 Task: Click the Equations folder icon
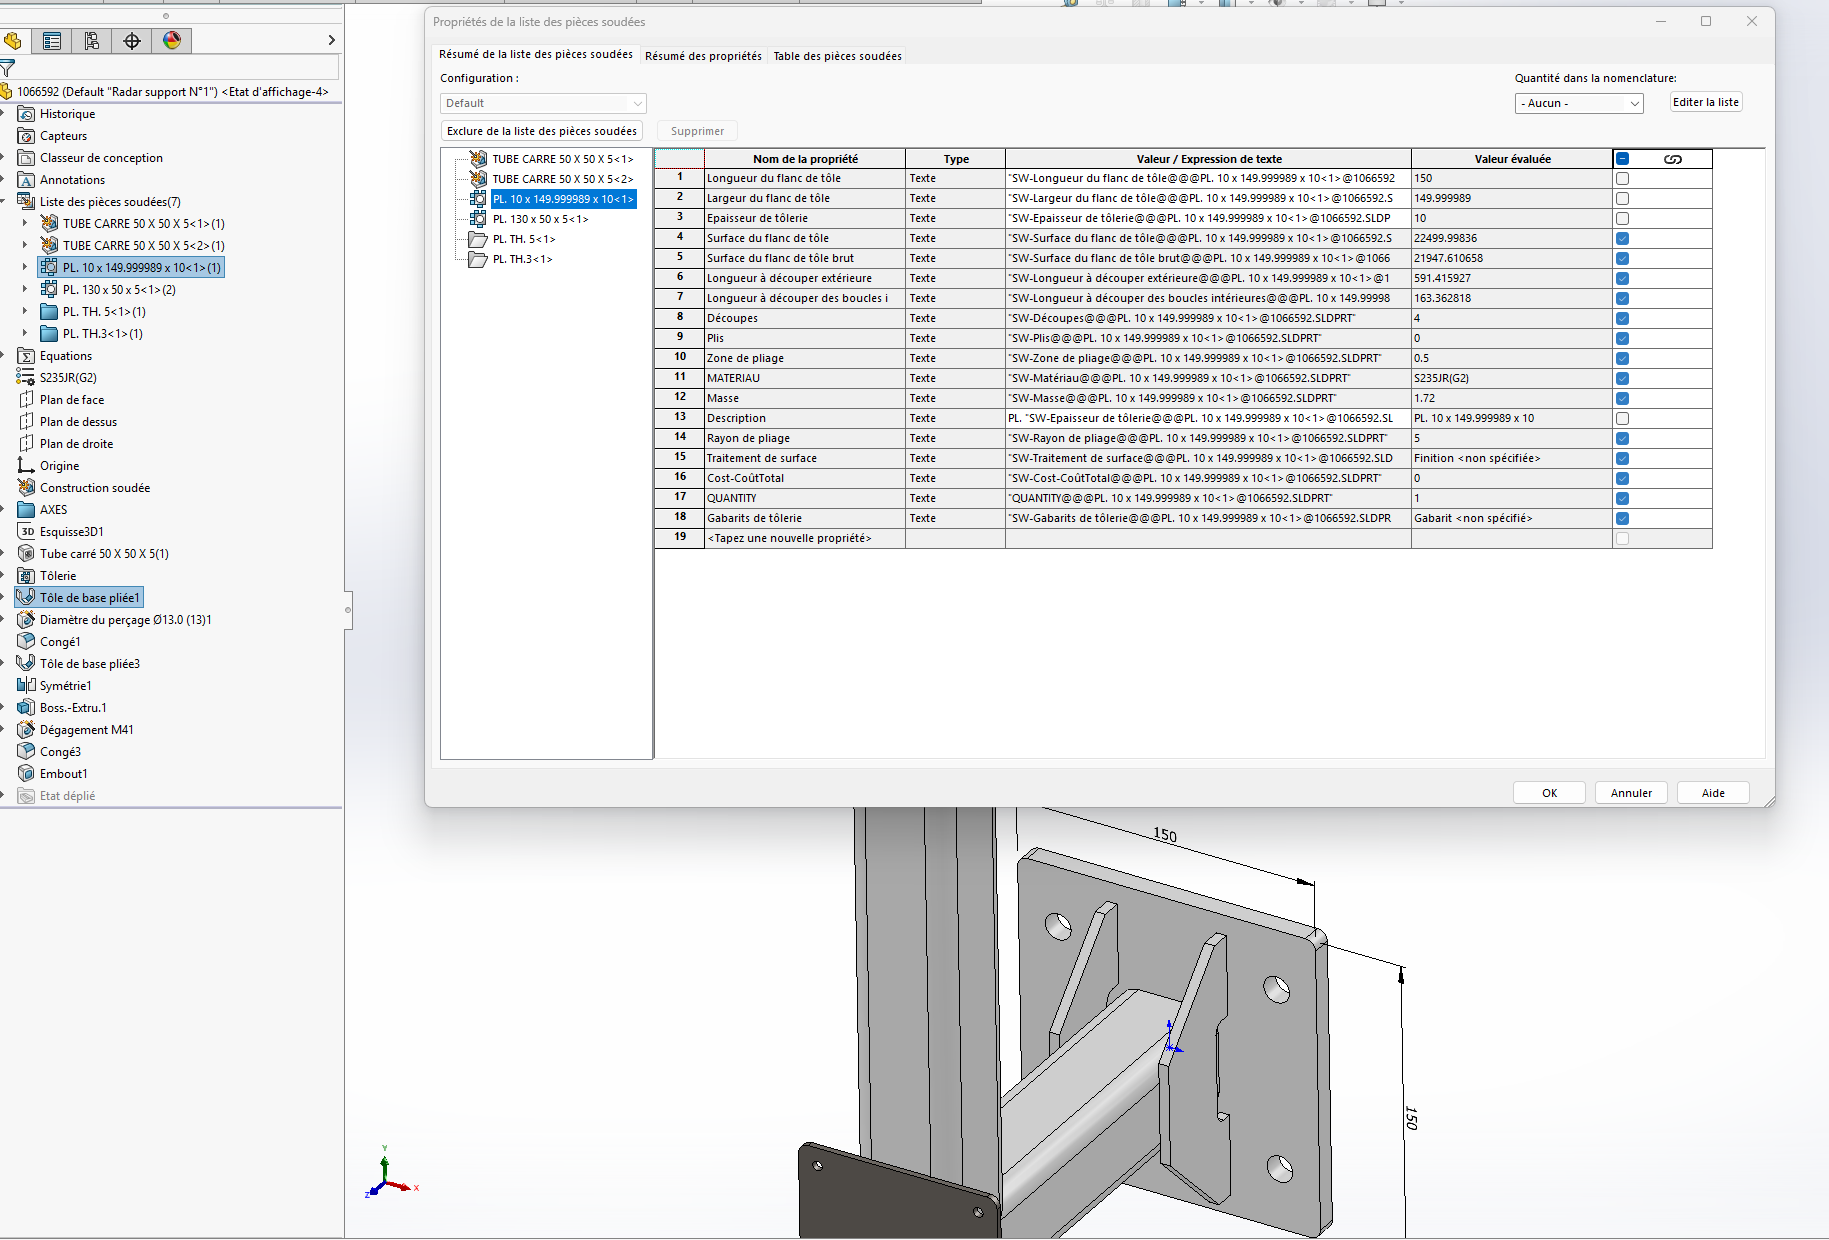point(27,356)
